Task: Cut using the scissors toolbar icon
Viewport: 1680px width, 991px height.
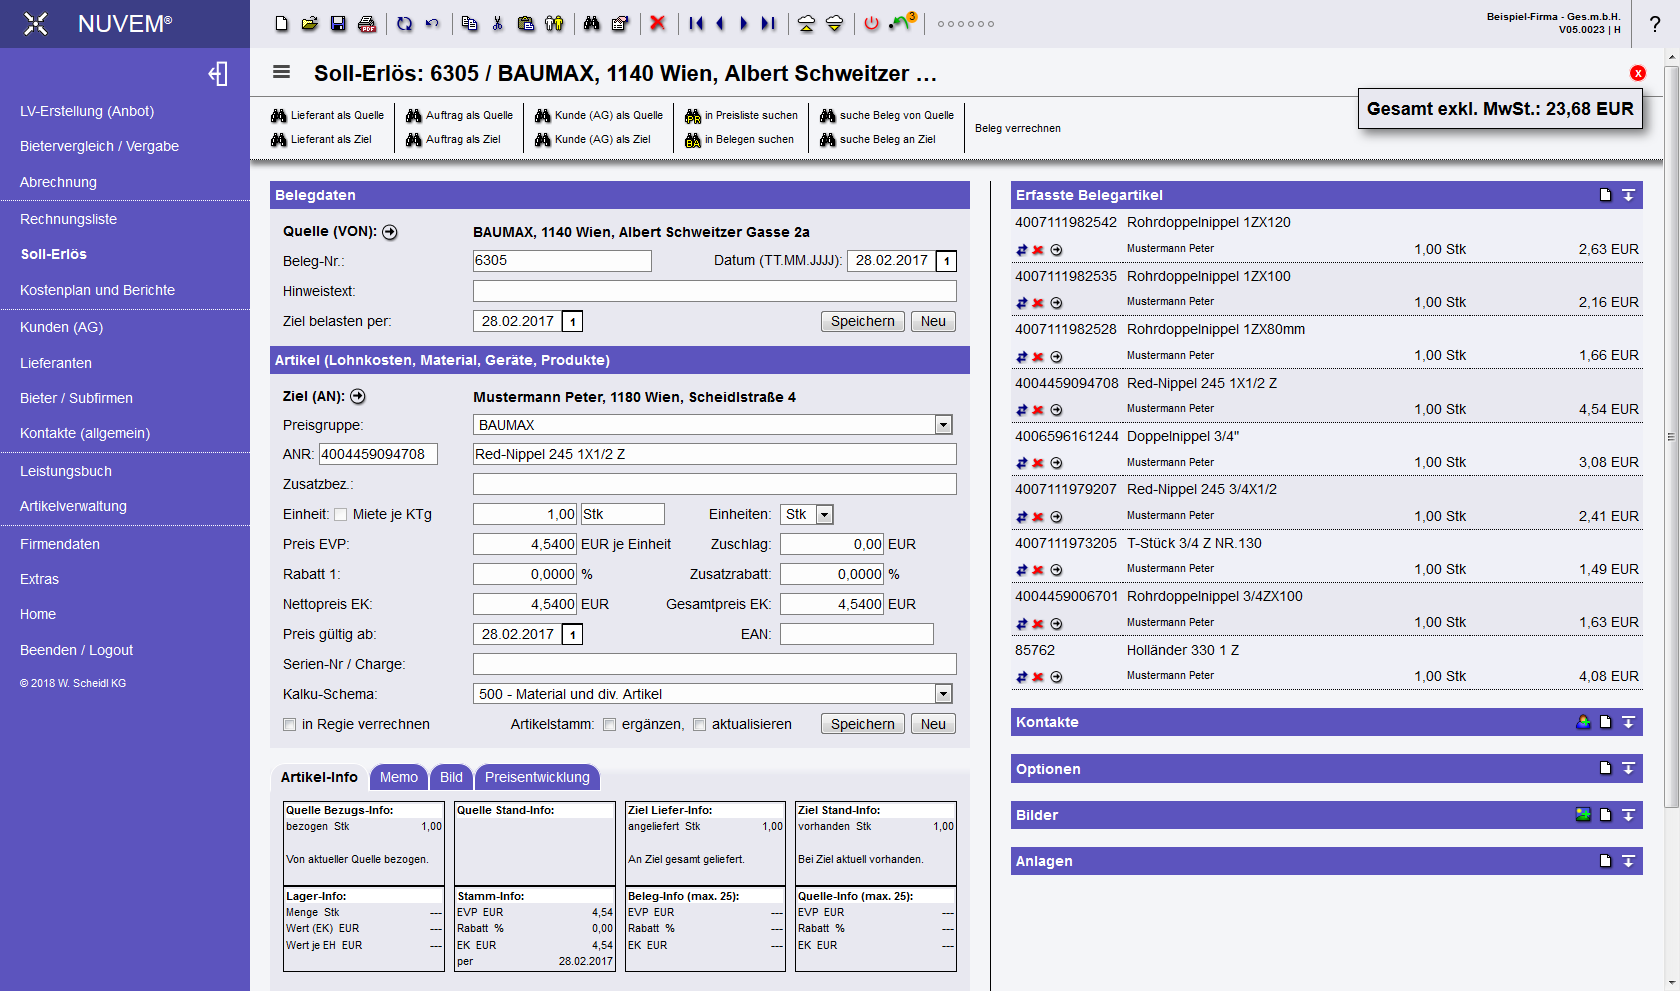Action: tap(498, 23)
